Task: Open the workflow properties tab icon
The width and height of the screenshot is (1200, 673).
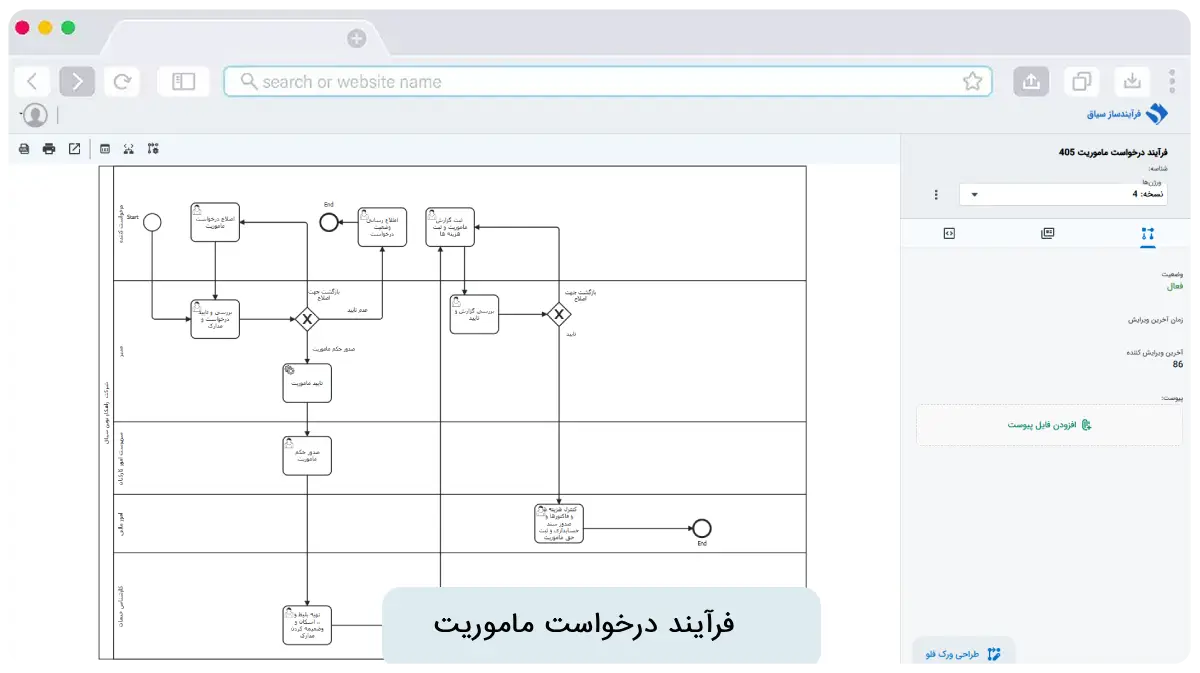Action: 1147,233
